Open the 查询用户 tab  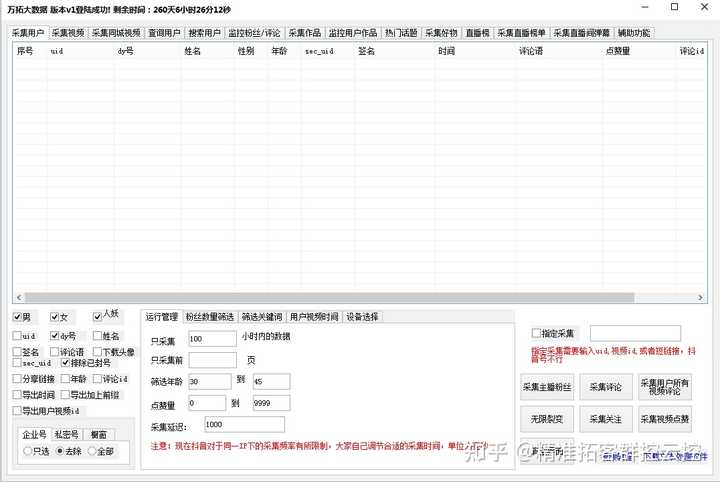pos(164,33)
